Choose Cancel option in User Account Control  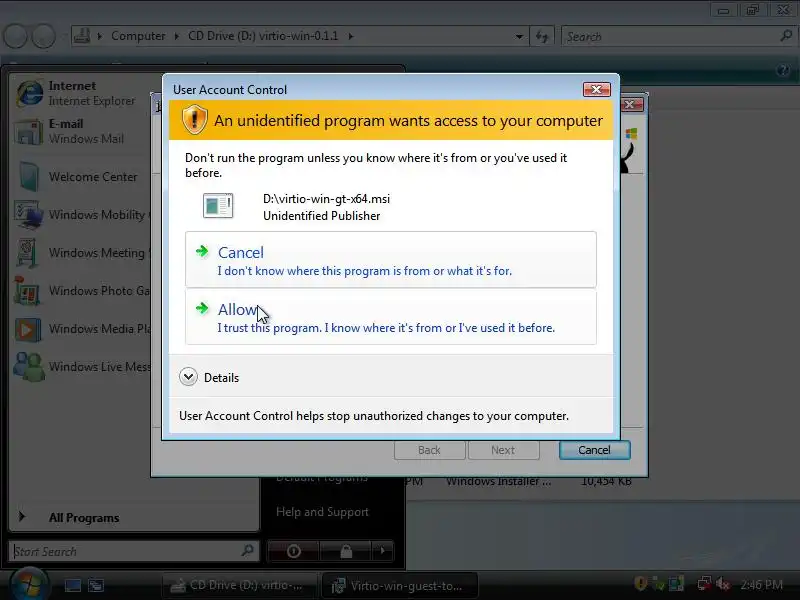[x=391, y=260]
